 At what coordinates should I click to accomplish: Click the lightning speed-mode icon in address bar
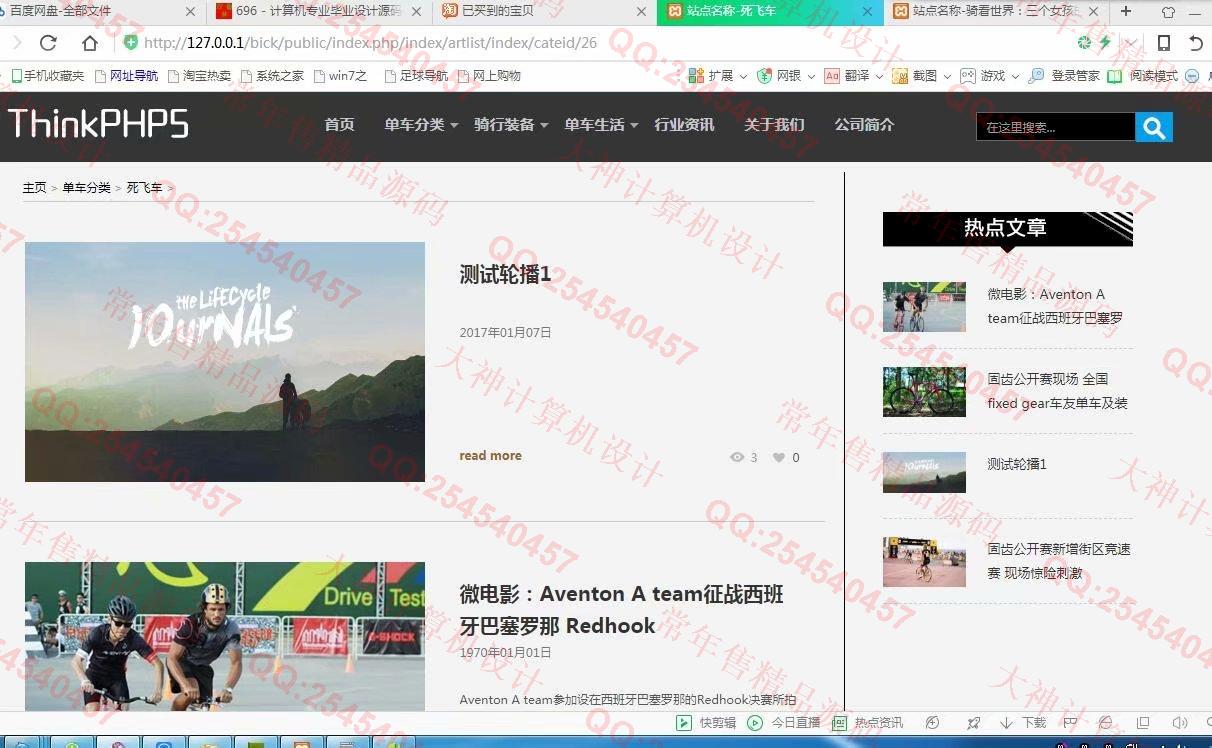click(1105, 43)
